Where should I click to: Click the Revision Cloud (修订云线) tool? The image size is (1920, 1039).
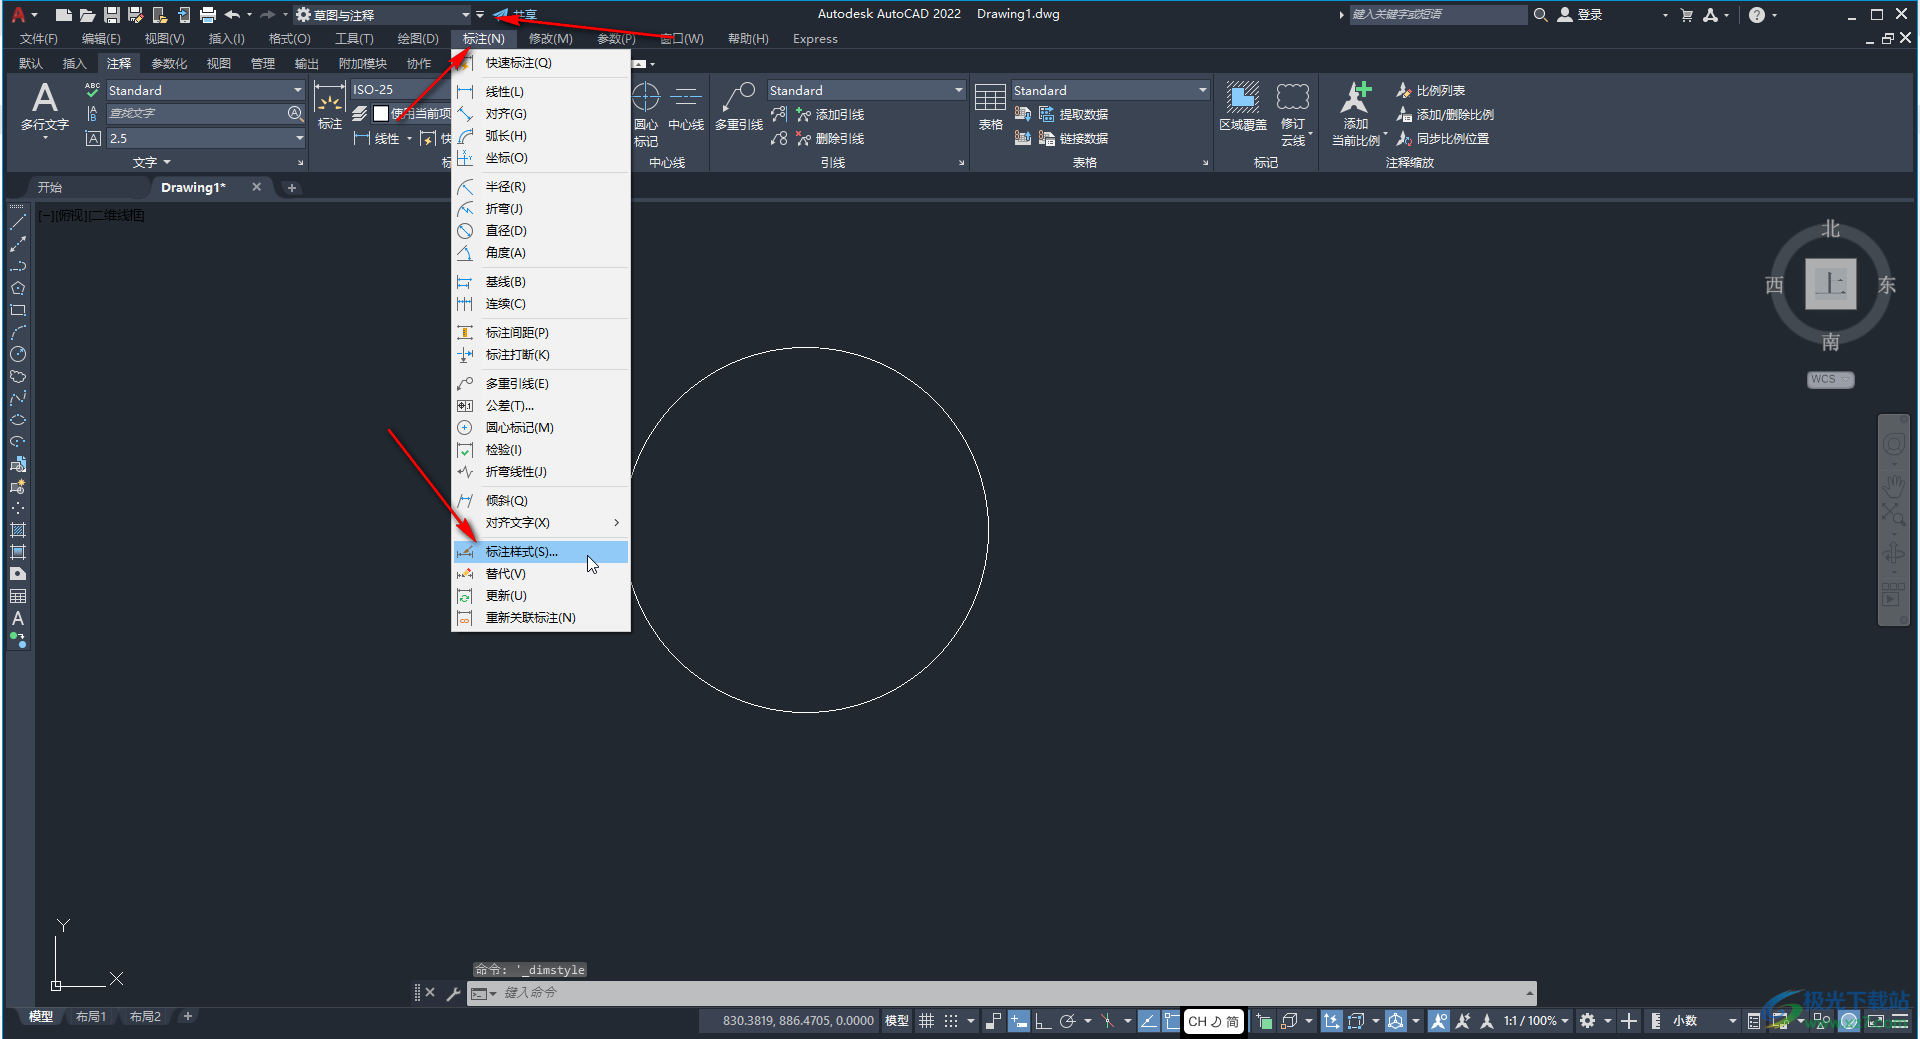1293,114
